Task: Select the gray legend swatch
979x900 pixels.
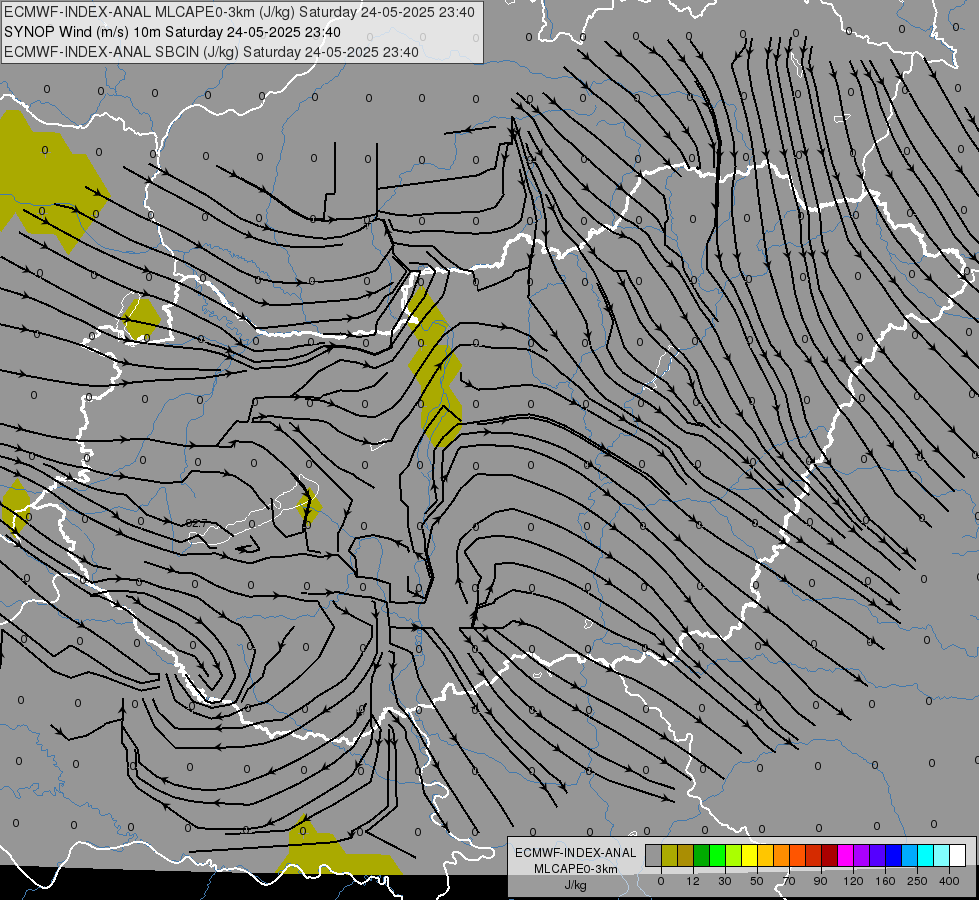Action: (653, 856)
